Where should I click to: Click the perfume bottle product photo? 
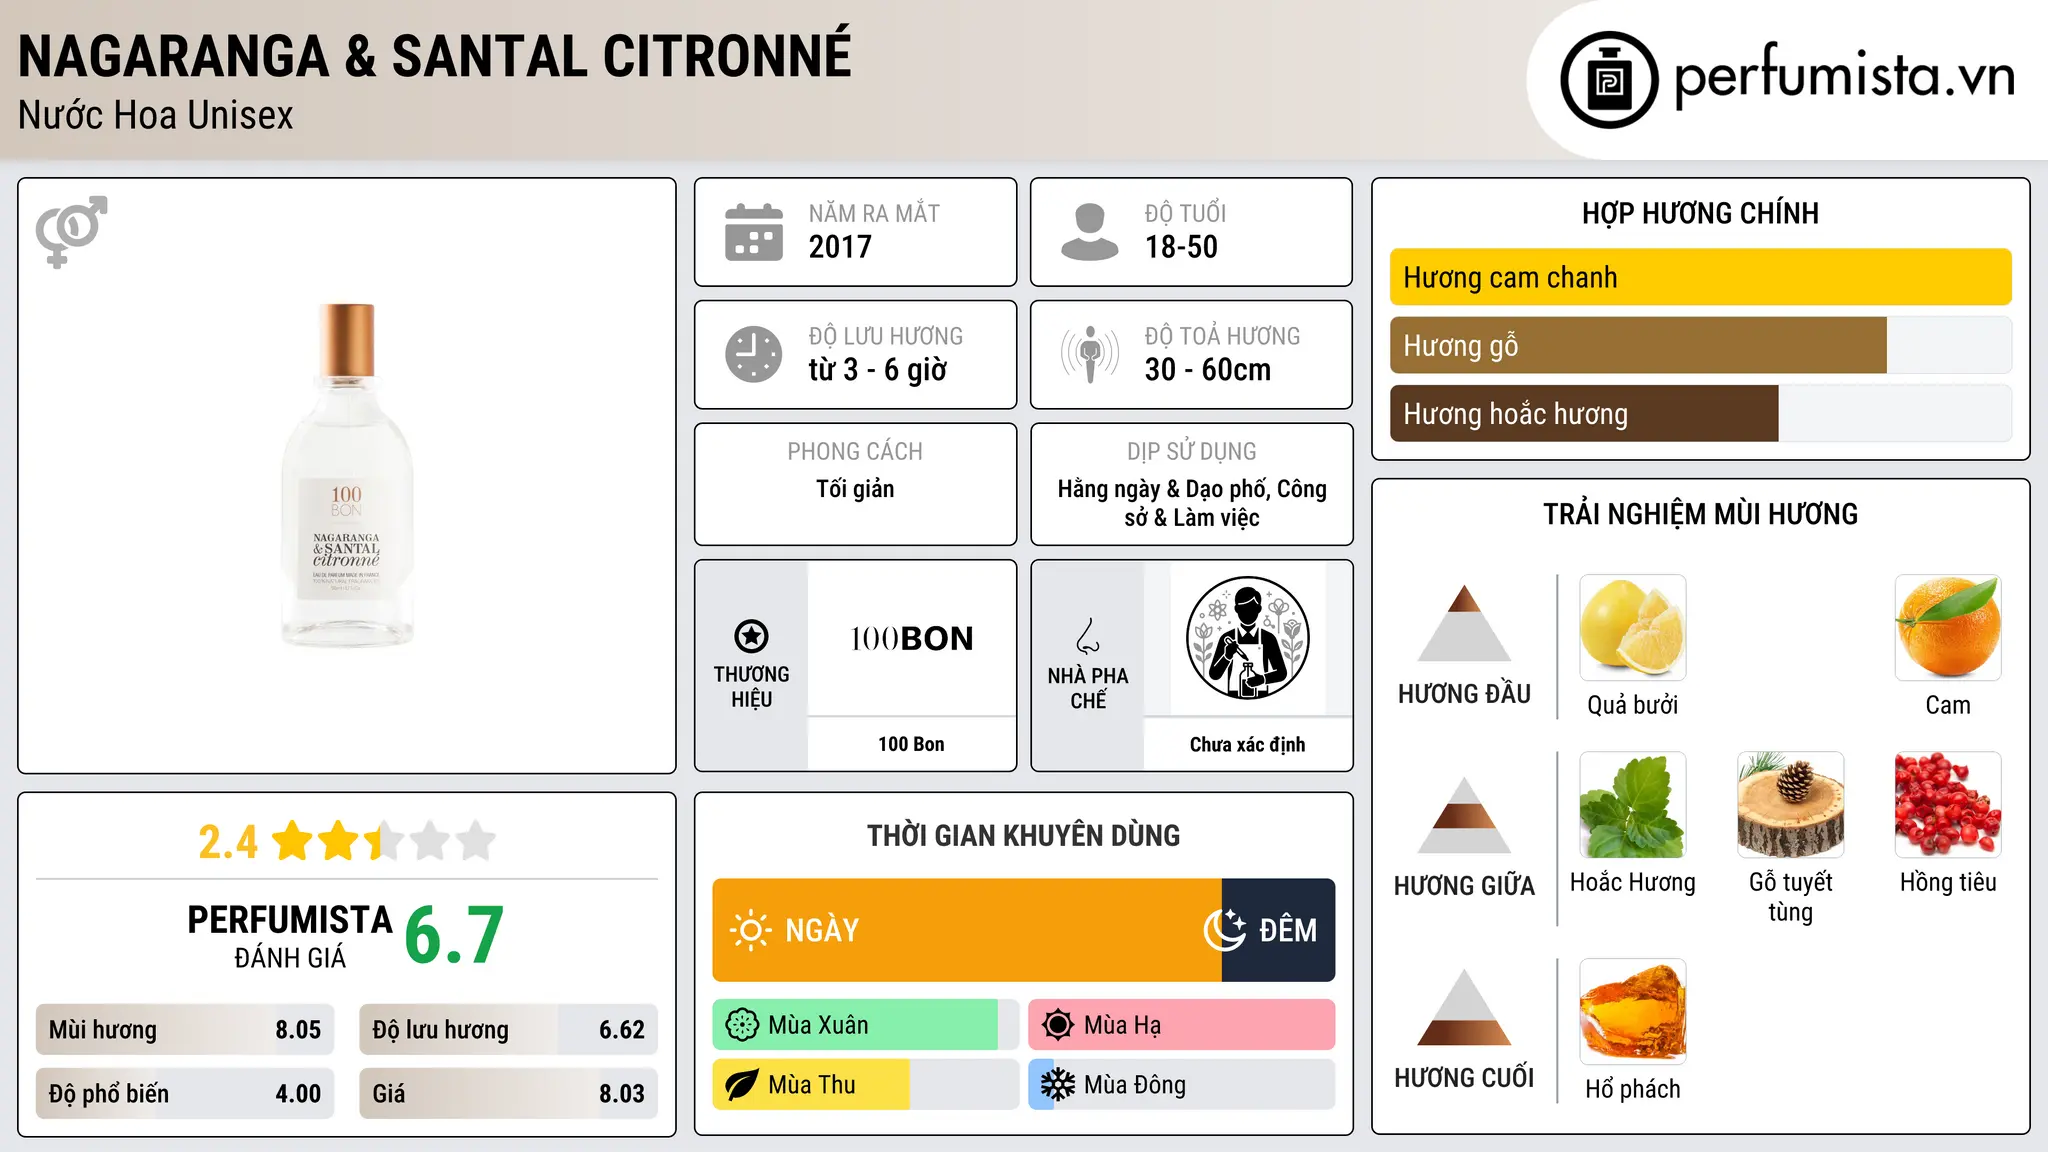click(347, 475)
